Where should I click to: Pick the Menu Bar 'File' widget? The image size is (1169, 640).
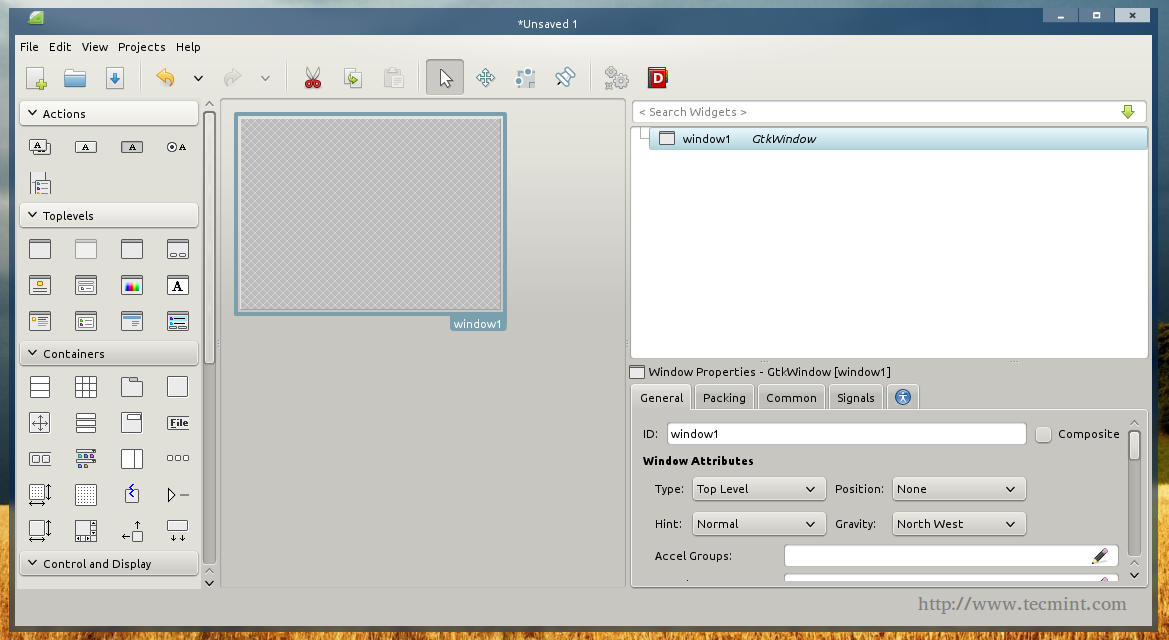pos(178,423)
